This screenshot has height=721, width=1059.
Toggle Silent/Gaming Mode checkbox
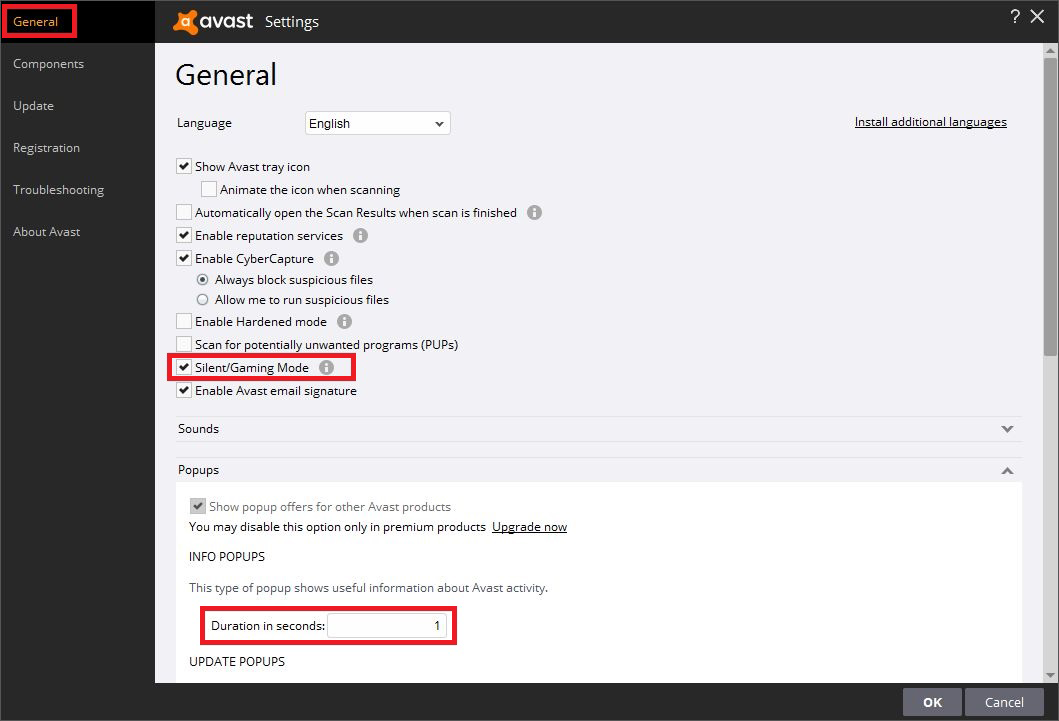point(184,367)
